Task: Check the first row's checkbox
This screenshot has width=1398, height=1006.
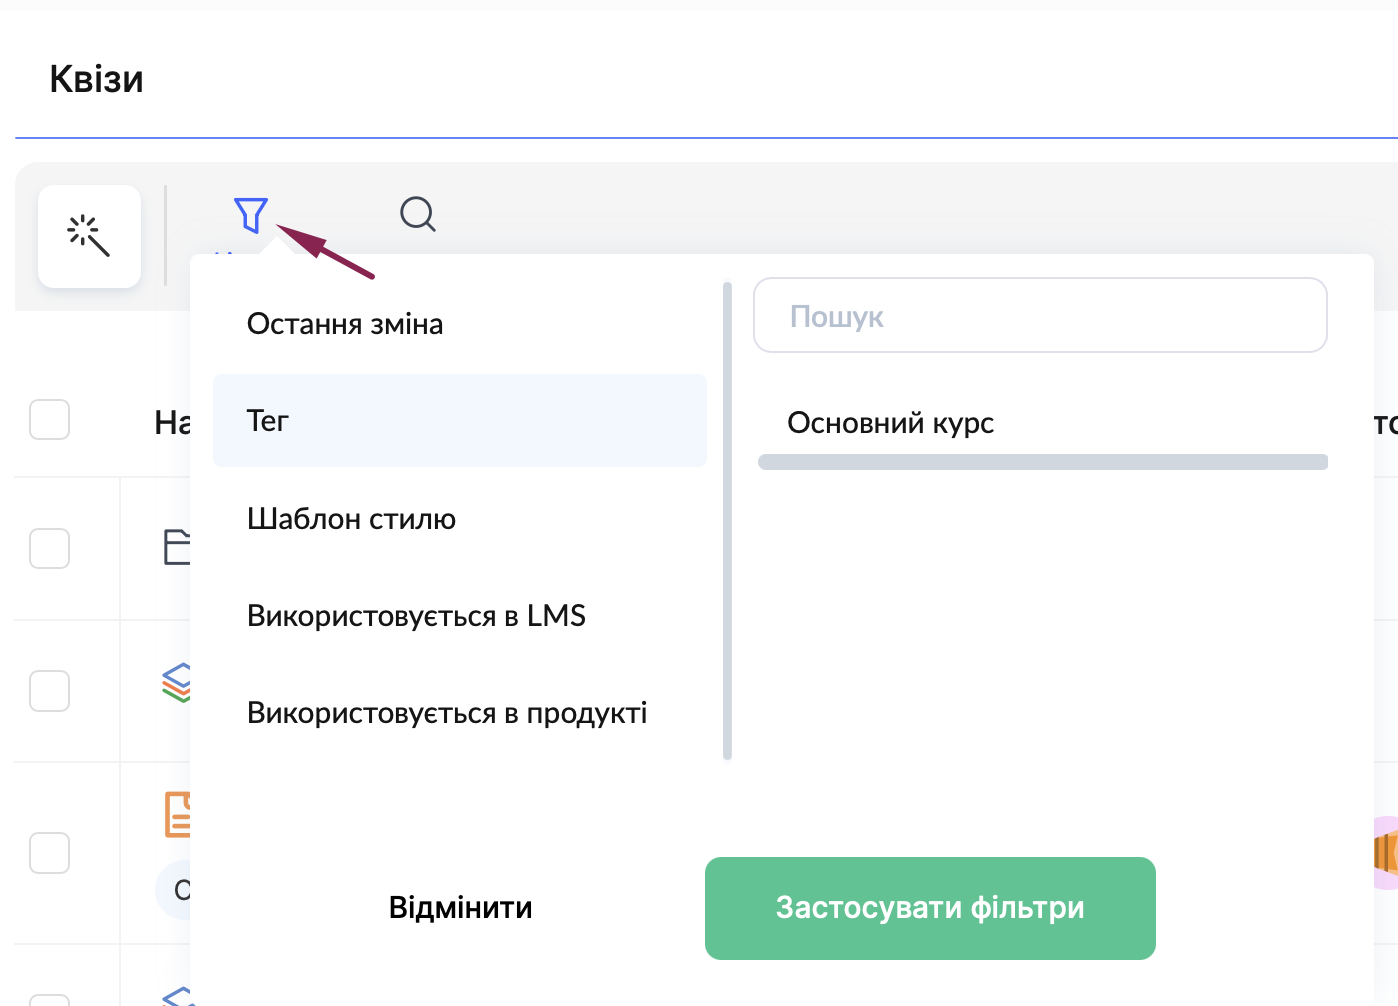Action: tap(49, 548)
